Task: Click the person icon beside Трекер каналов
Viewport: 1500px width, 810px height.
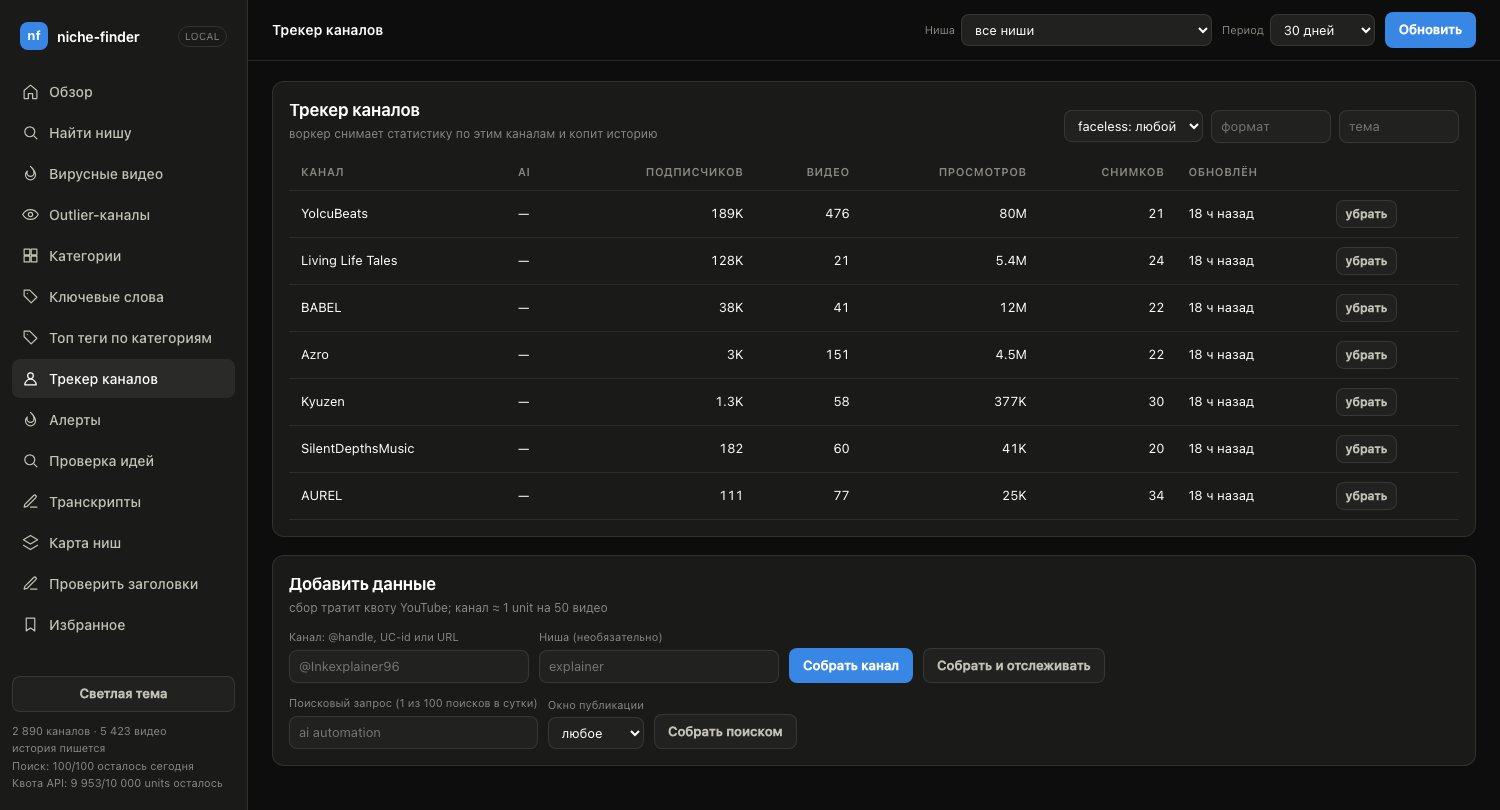Action: 30,379
